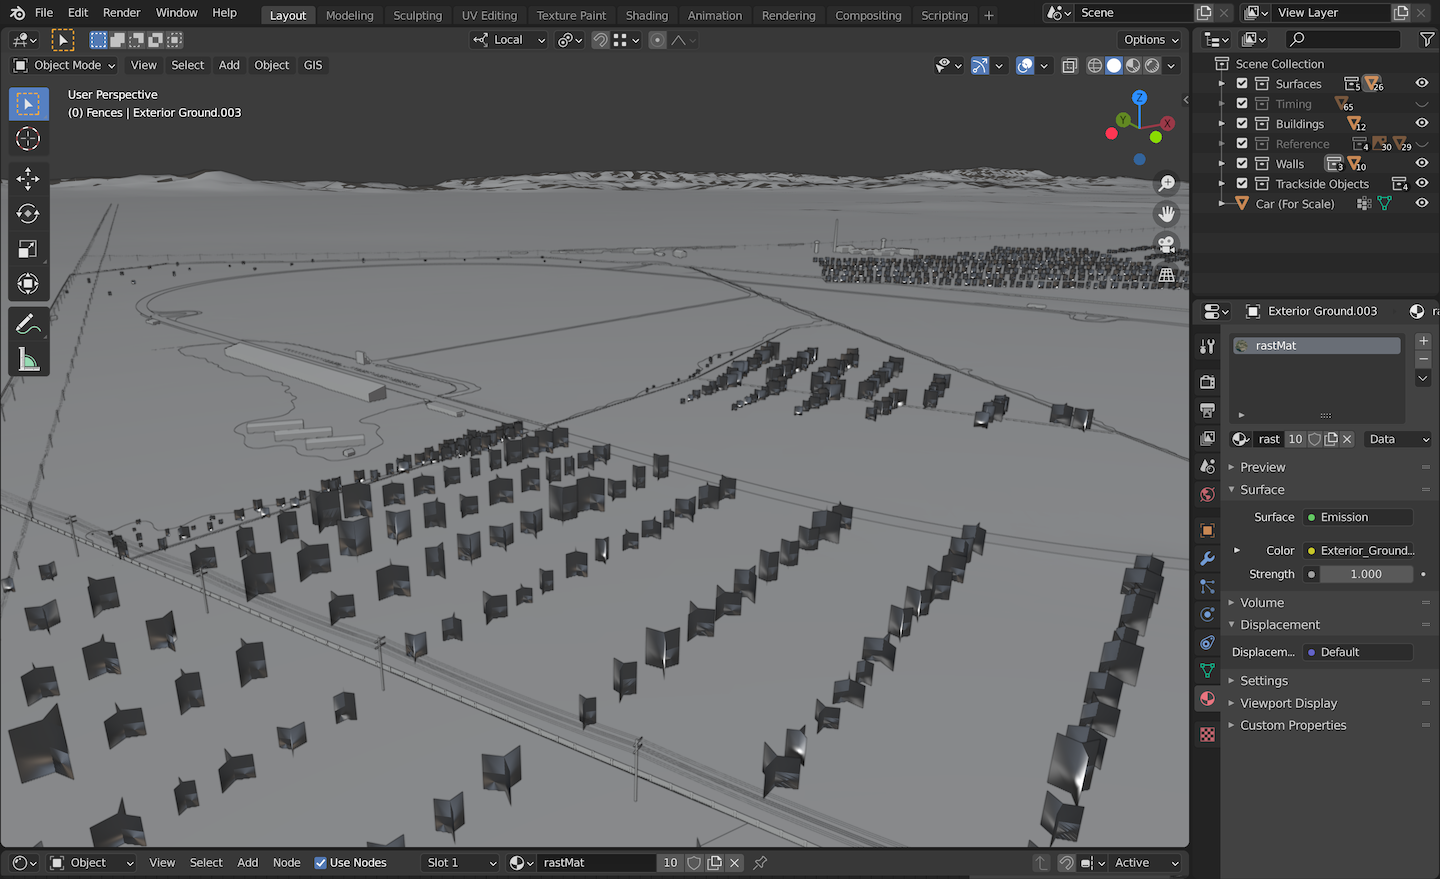
Task: Click the pan view hand icon
Action: point(1166,214)
